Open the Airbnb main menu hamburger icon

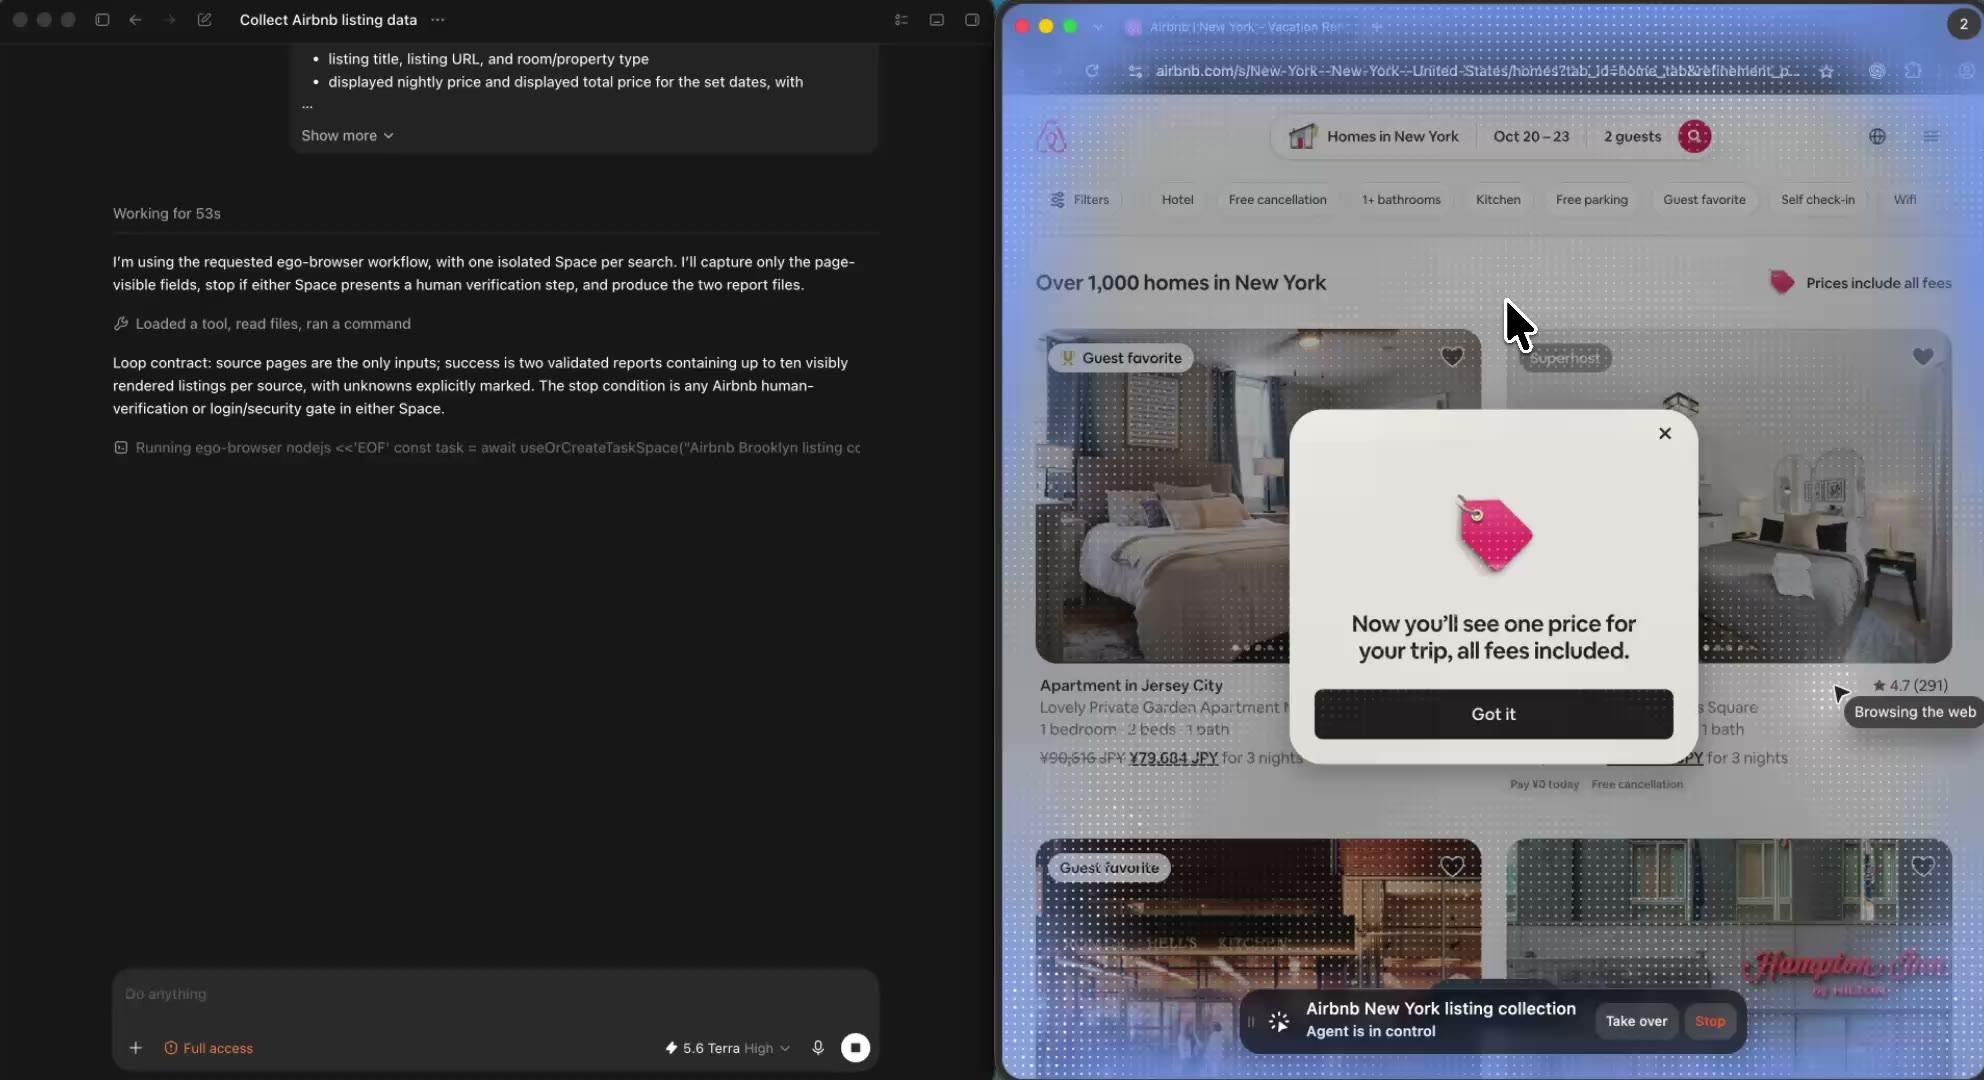pyautogui.click(x=1931, y=137)
